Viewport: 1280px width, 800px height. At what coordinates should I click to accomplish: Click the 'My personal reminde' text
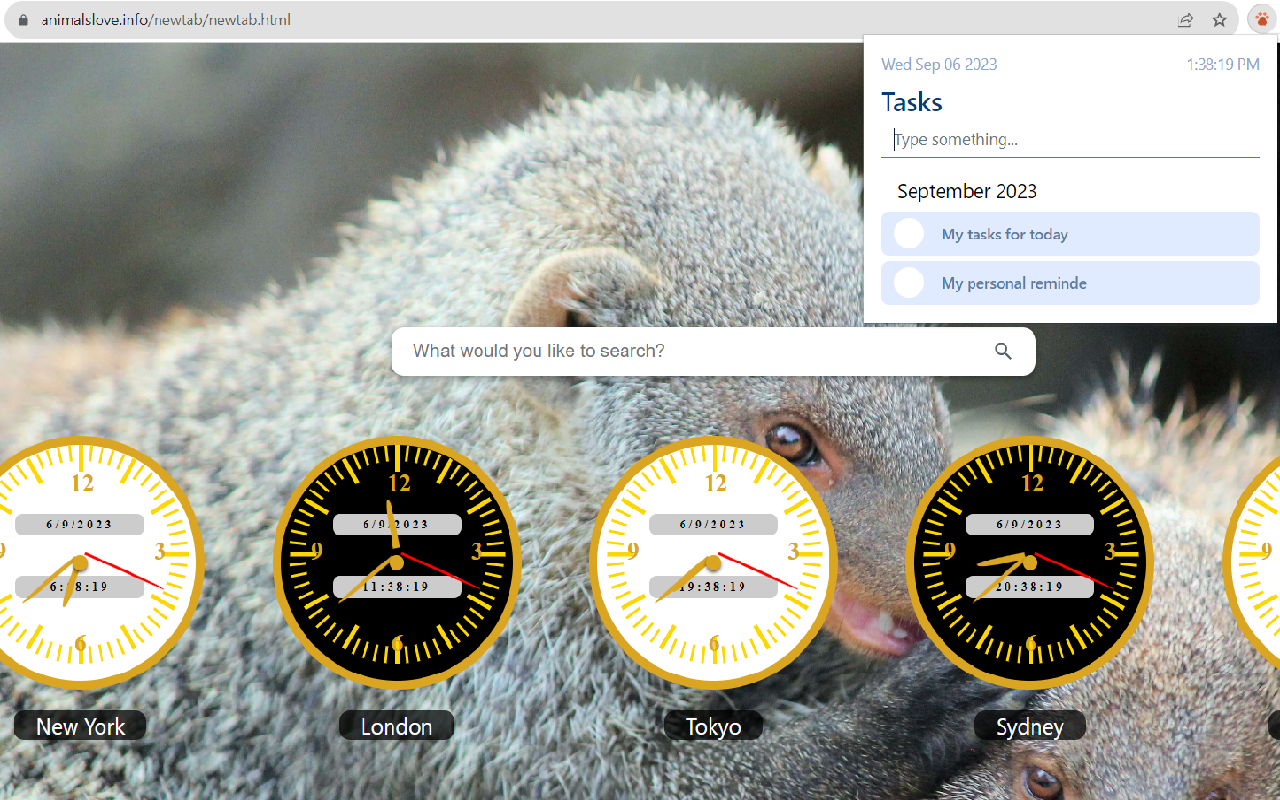pos(1014,283)
